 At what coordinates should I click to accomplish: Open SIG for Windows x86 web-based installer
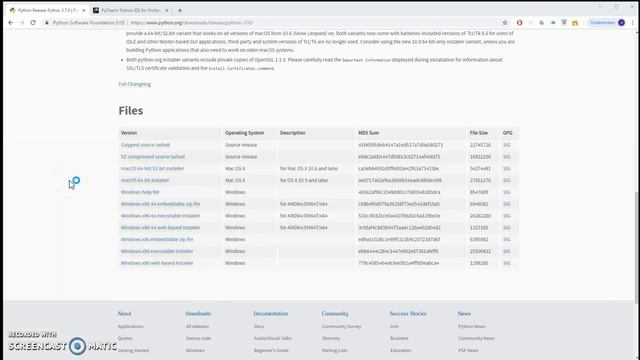click(x=507, y=263)
